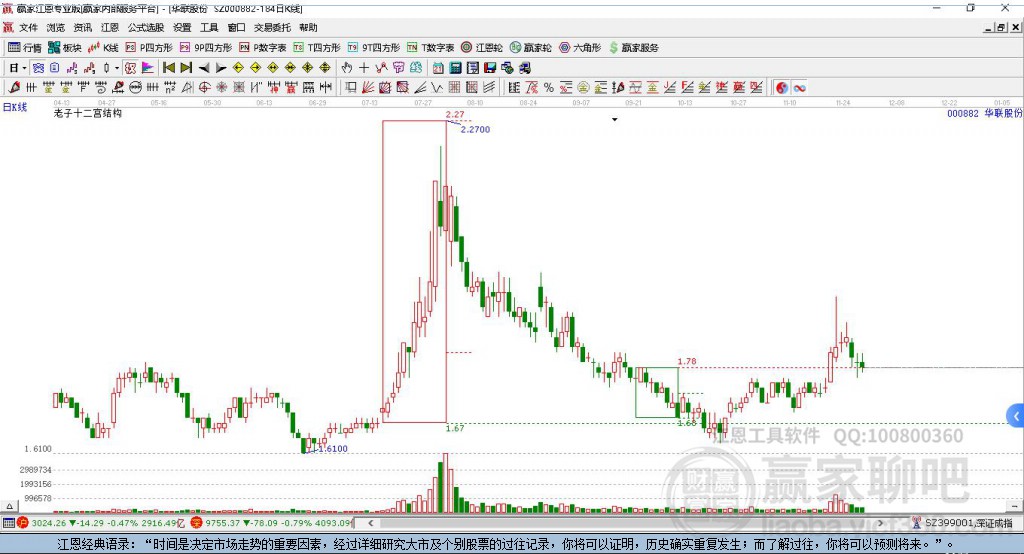
Task: Open the 公式选股 menu
Action: (146, 27)
